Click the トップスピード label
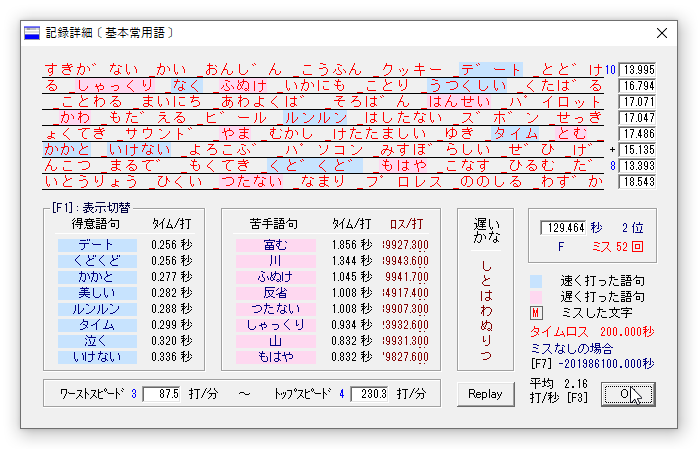This screenshot has width=698, height=449. (303, 394)
